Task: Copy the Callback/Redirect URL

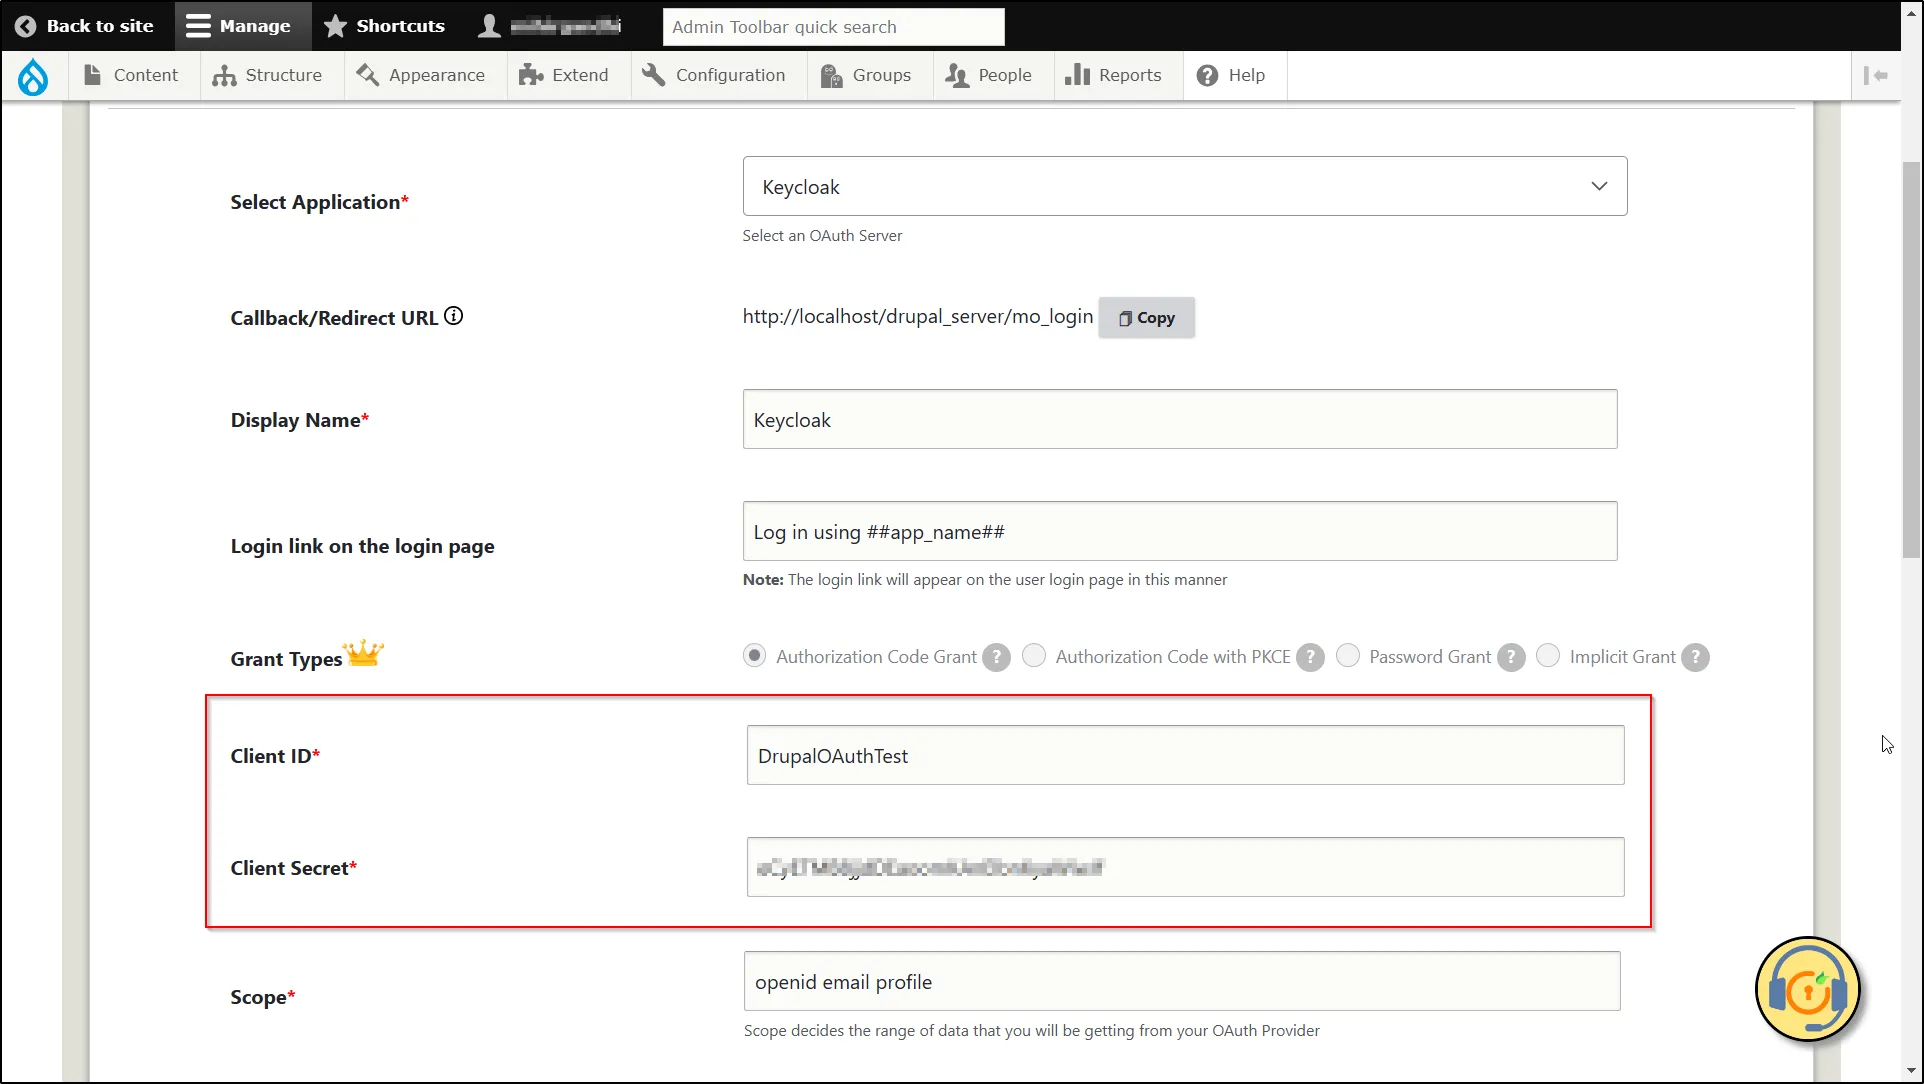Action: click(1144, 316)
